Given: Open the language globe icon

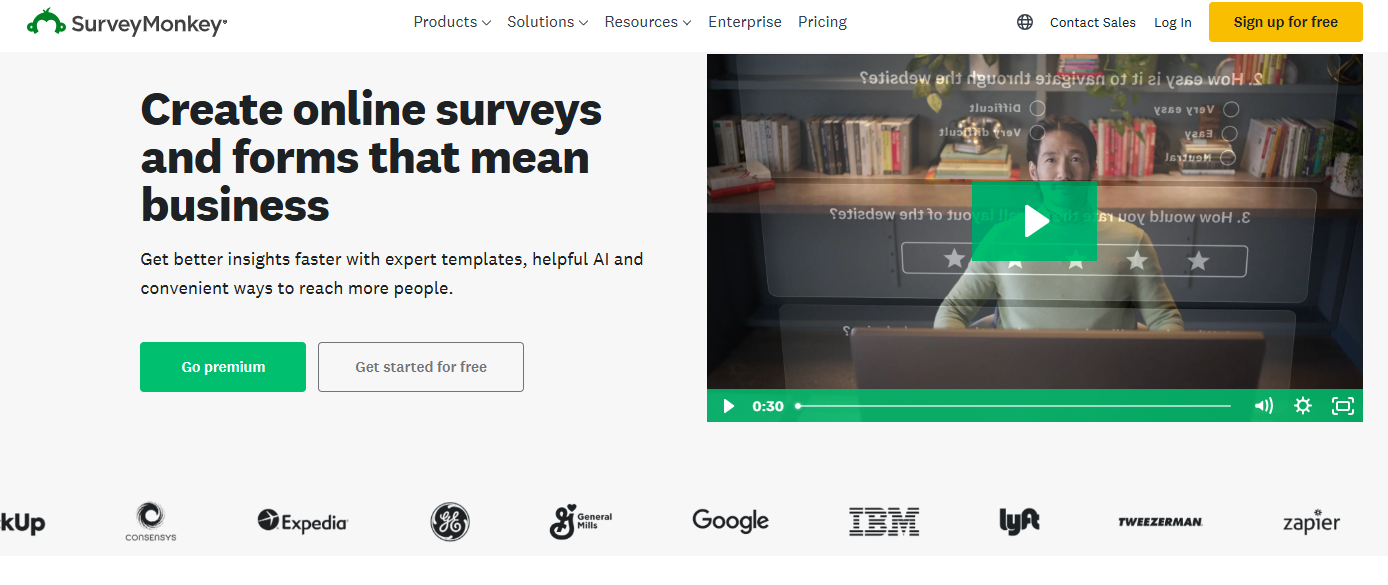Looking at the screenshot, I should click(1025, 22).
